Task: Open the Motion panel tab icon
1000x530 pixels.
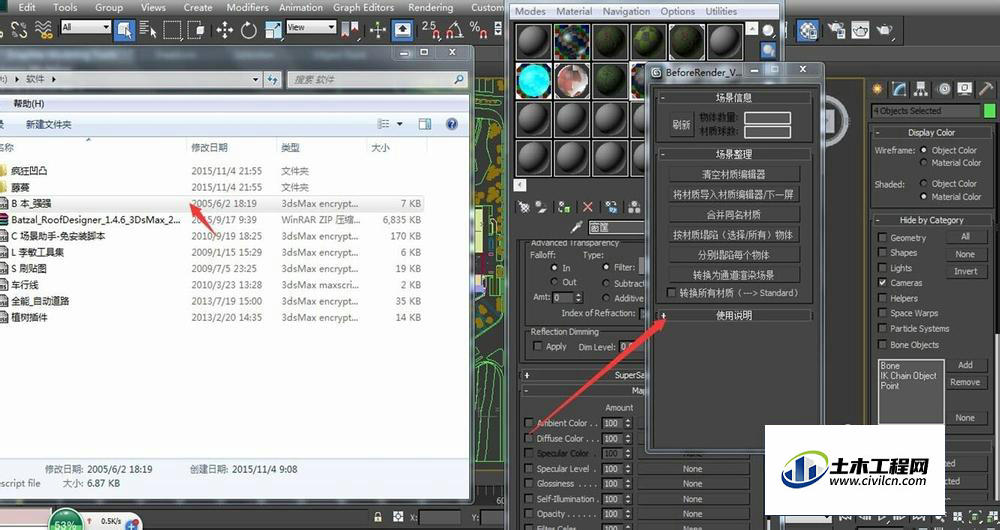Action: (944, 89)
